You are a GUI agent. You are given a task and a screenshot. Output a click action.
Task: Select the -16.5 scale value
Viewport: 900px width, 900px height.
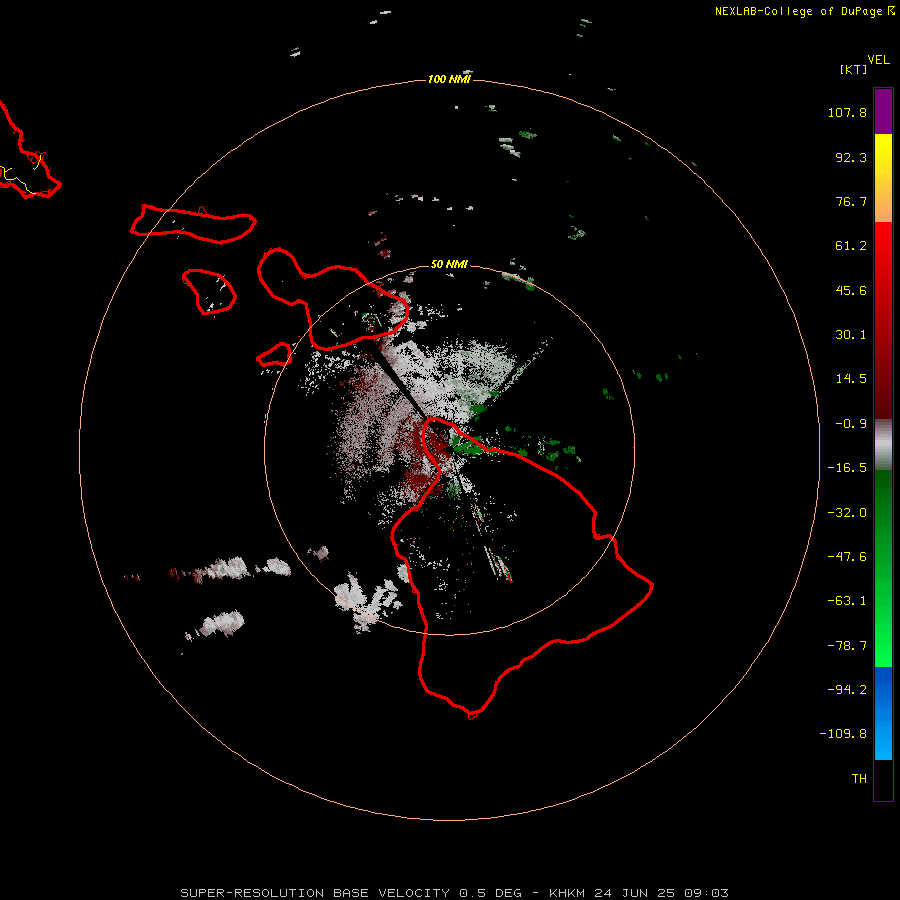847,468
